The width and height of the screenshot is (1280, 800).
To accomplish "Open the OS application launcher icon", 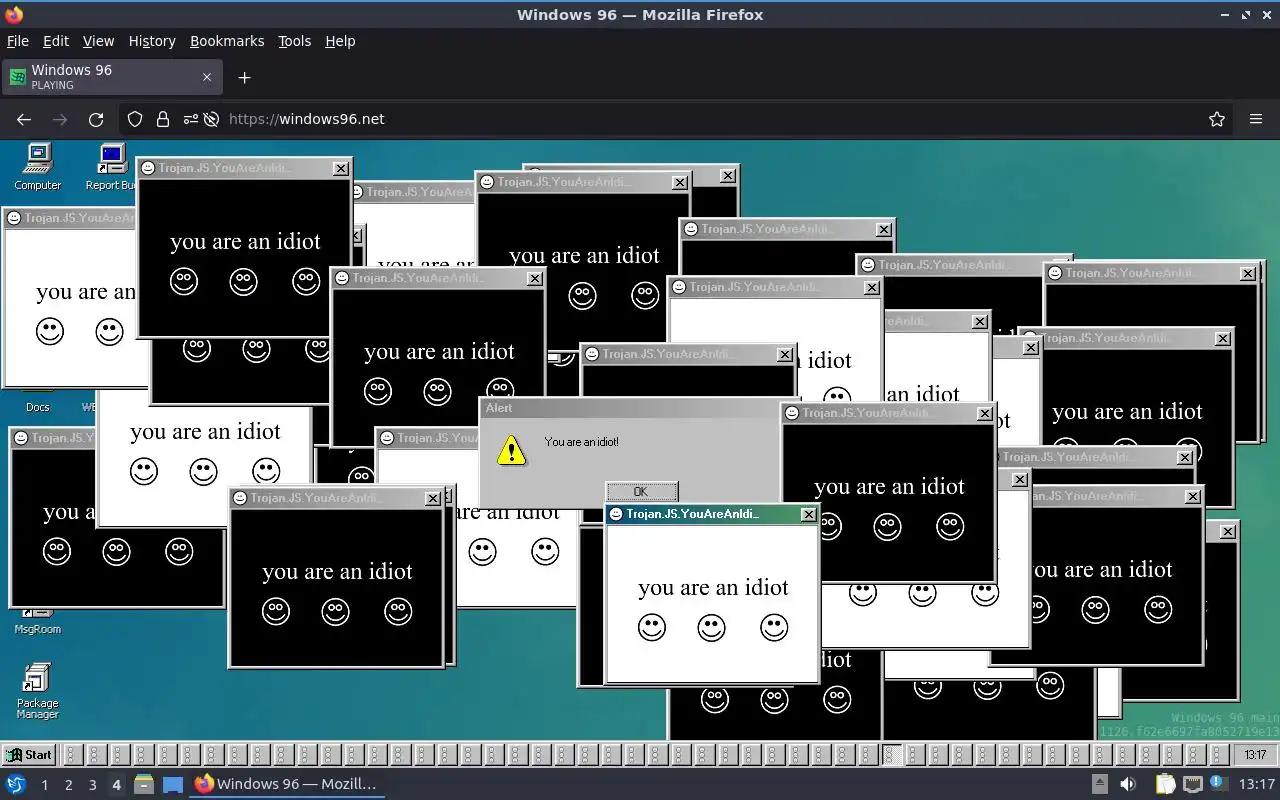I will (x=15, y=784).
